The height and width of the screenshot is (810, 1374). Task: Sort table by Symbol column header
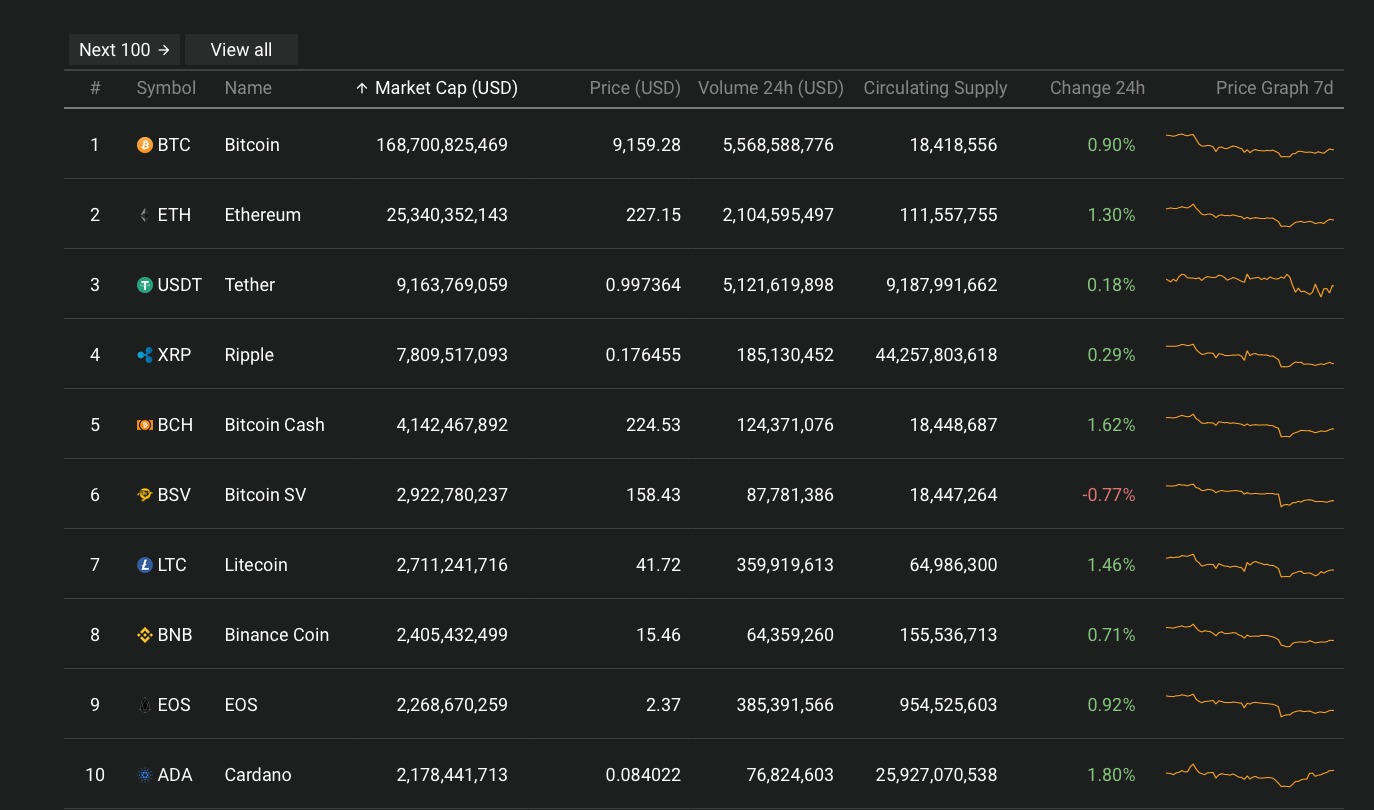point(166,88)
